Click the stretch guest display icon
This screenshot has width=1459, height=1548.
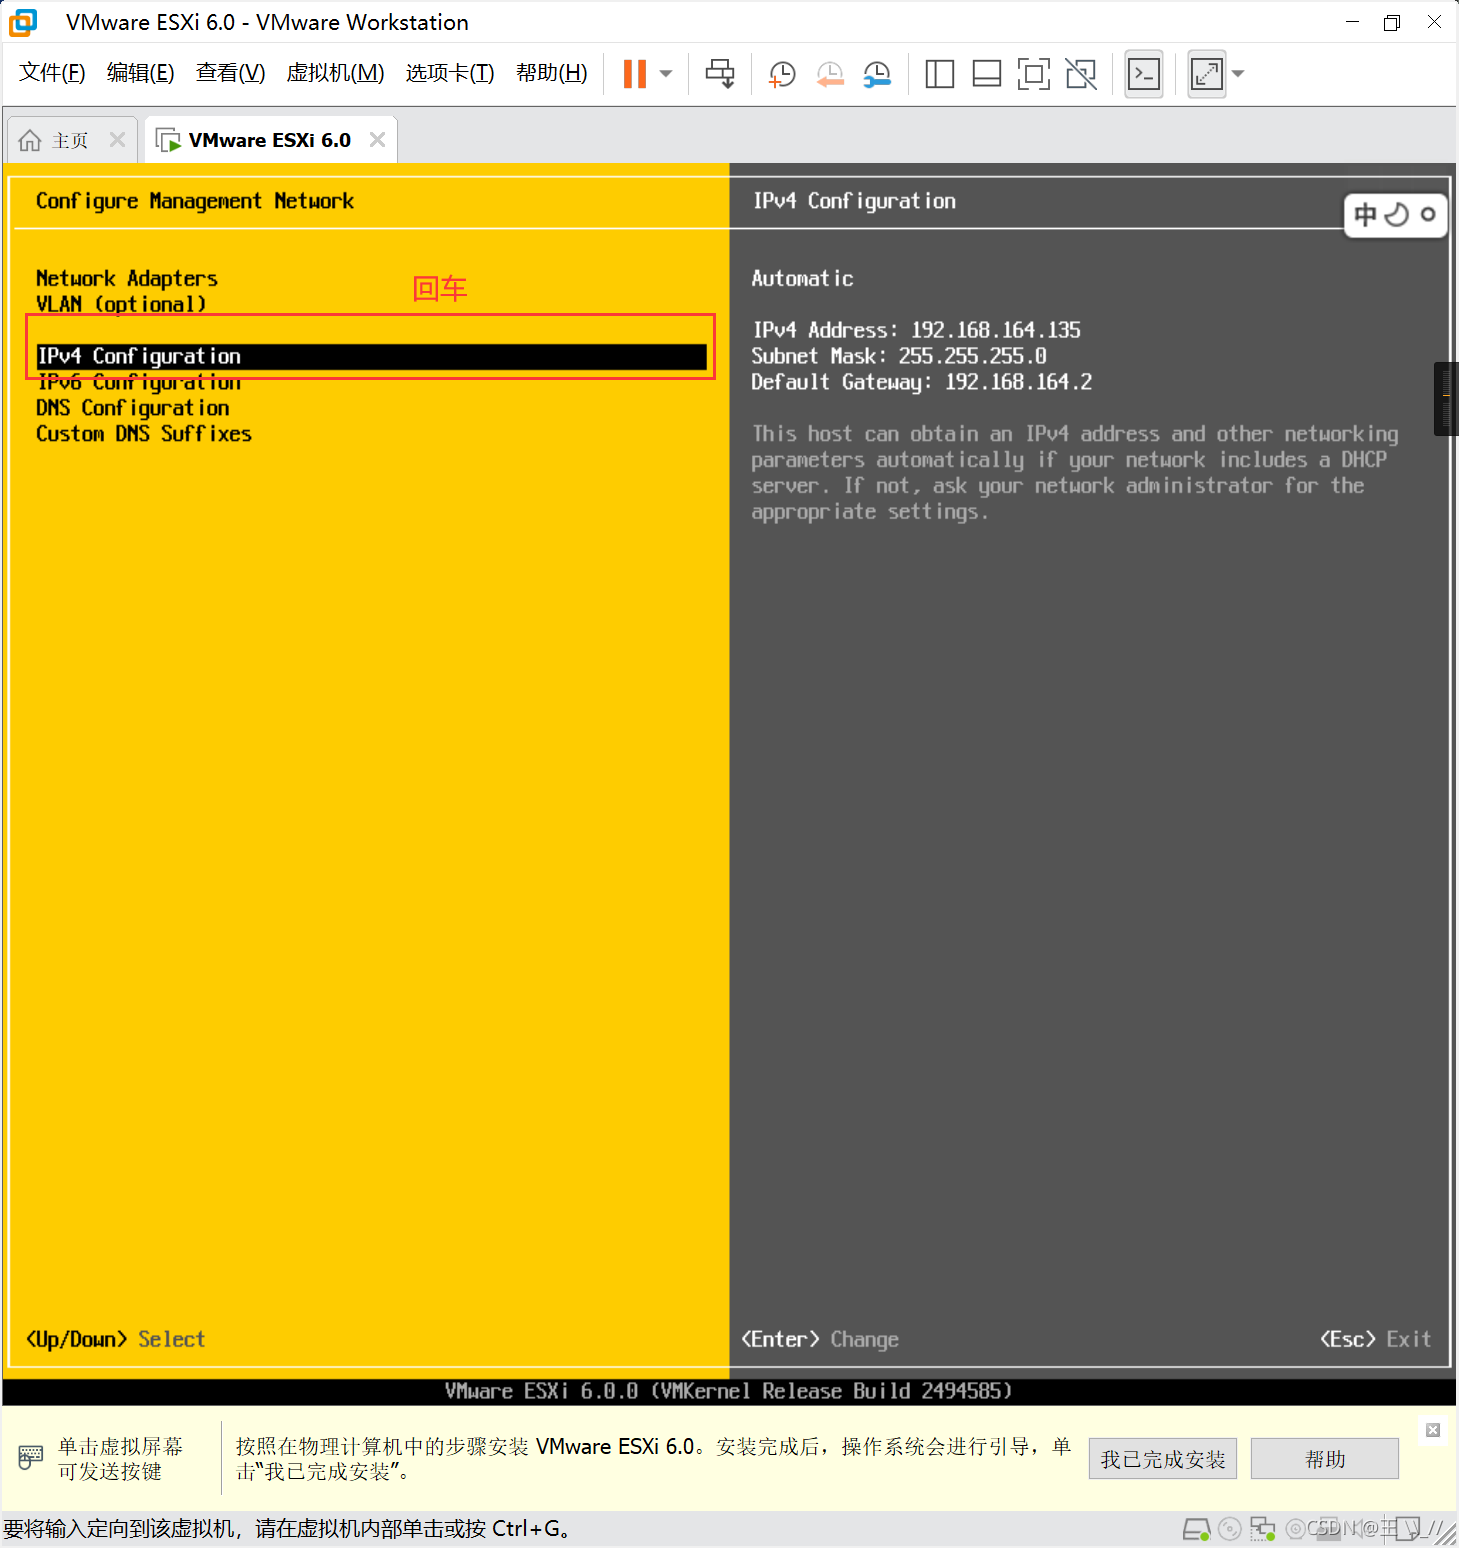(x=1207, y=74)
